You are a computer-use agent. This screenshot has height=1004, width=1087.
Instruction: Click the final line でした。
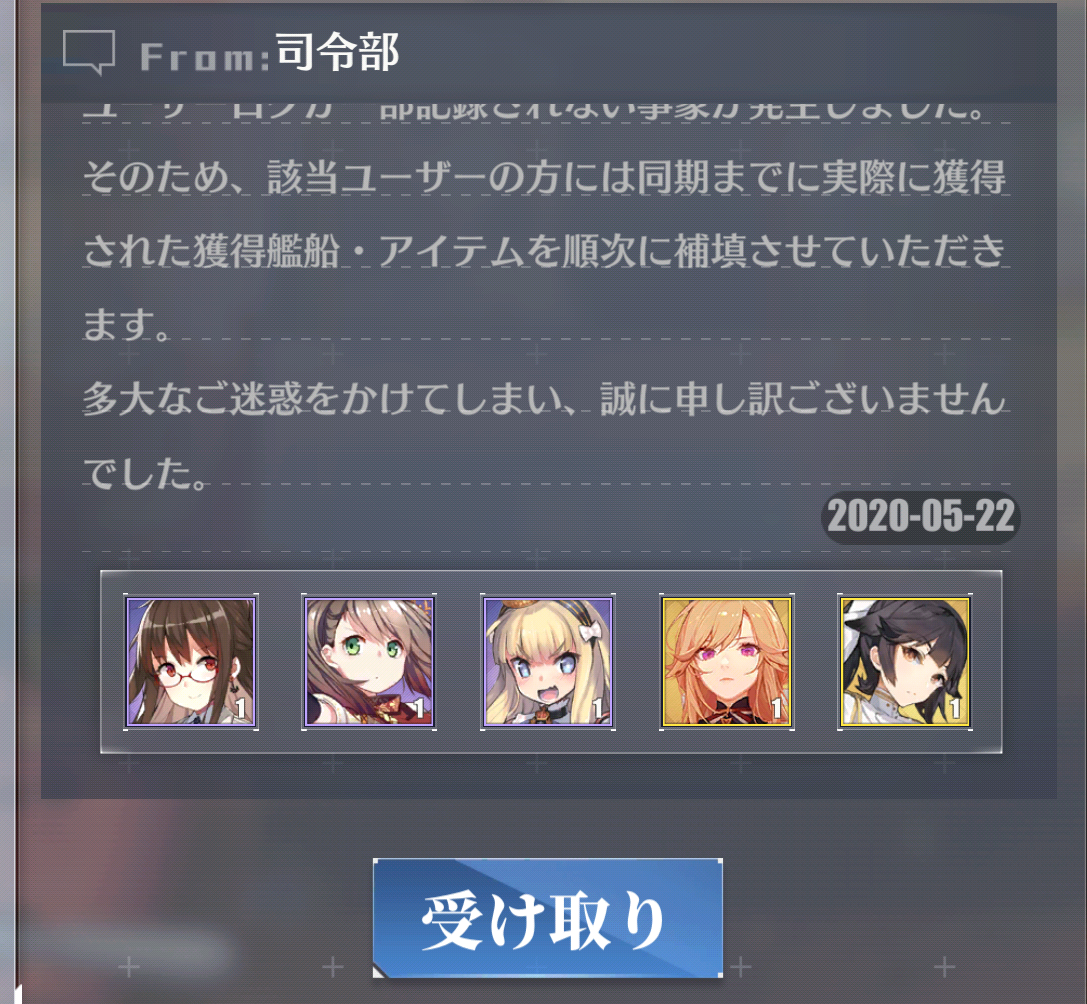pyautogui.click(x=145, y=473)
